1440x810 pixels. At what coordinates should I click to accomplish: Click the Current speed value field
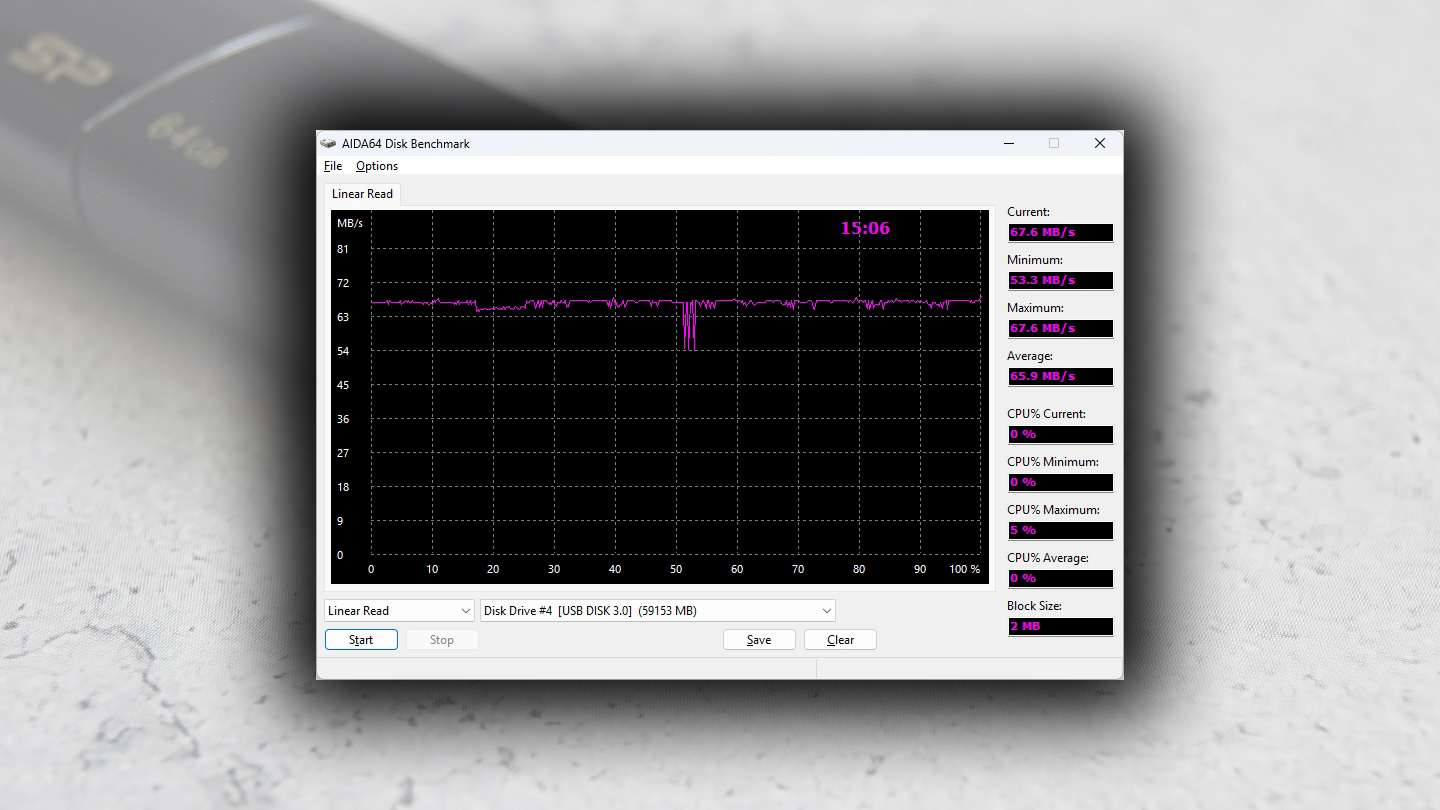click(1060, 233)
